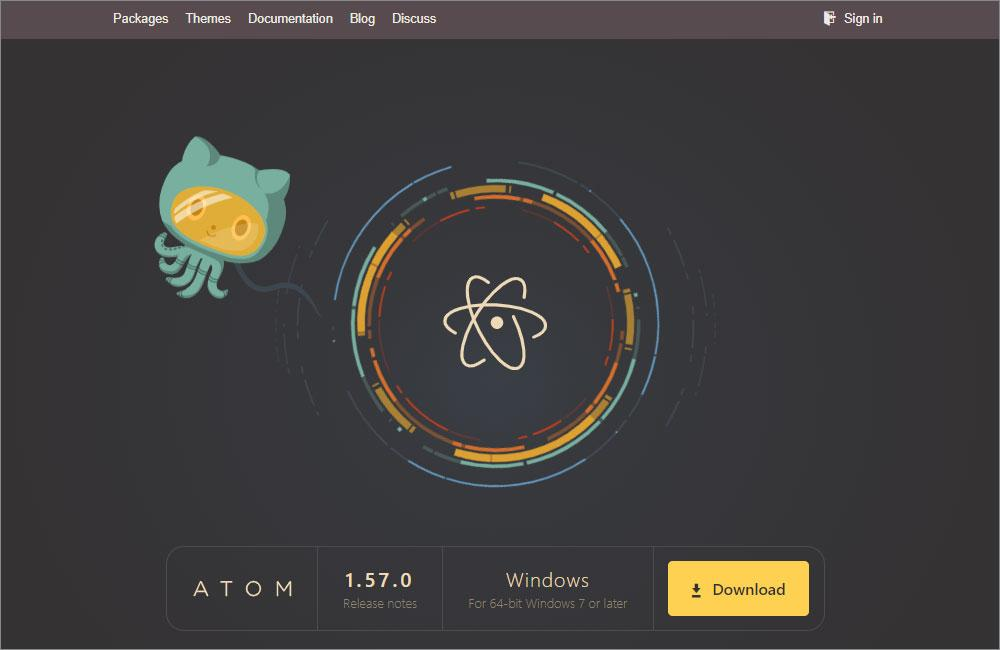
Task: Click the Atom logo in the circle
Action: click(496, 323)
